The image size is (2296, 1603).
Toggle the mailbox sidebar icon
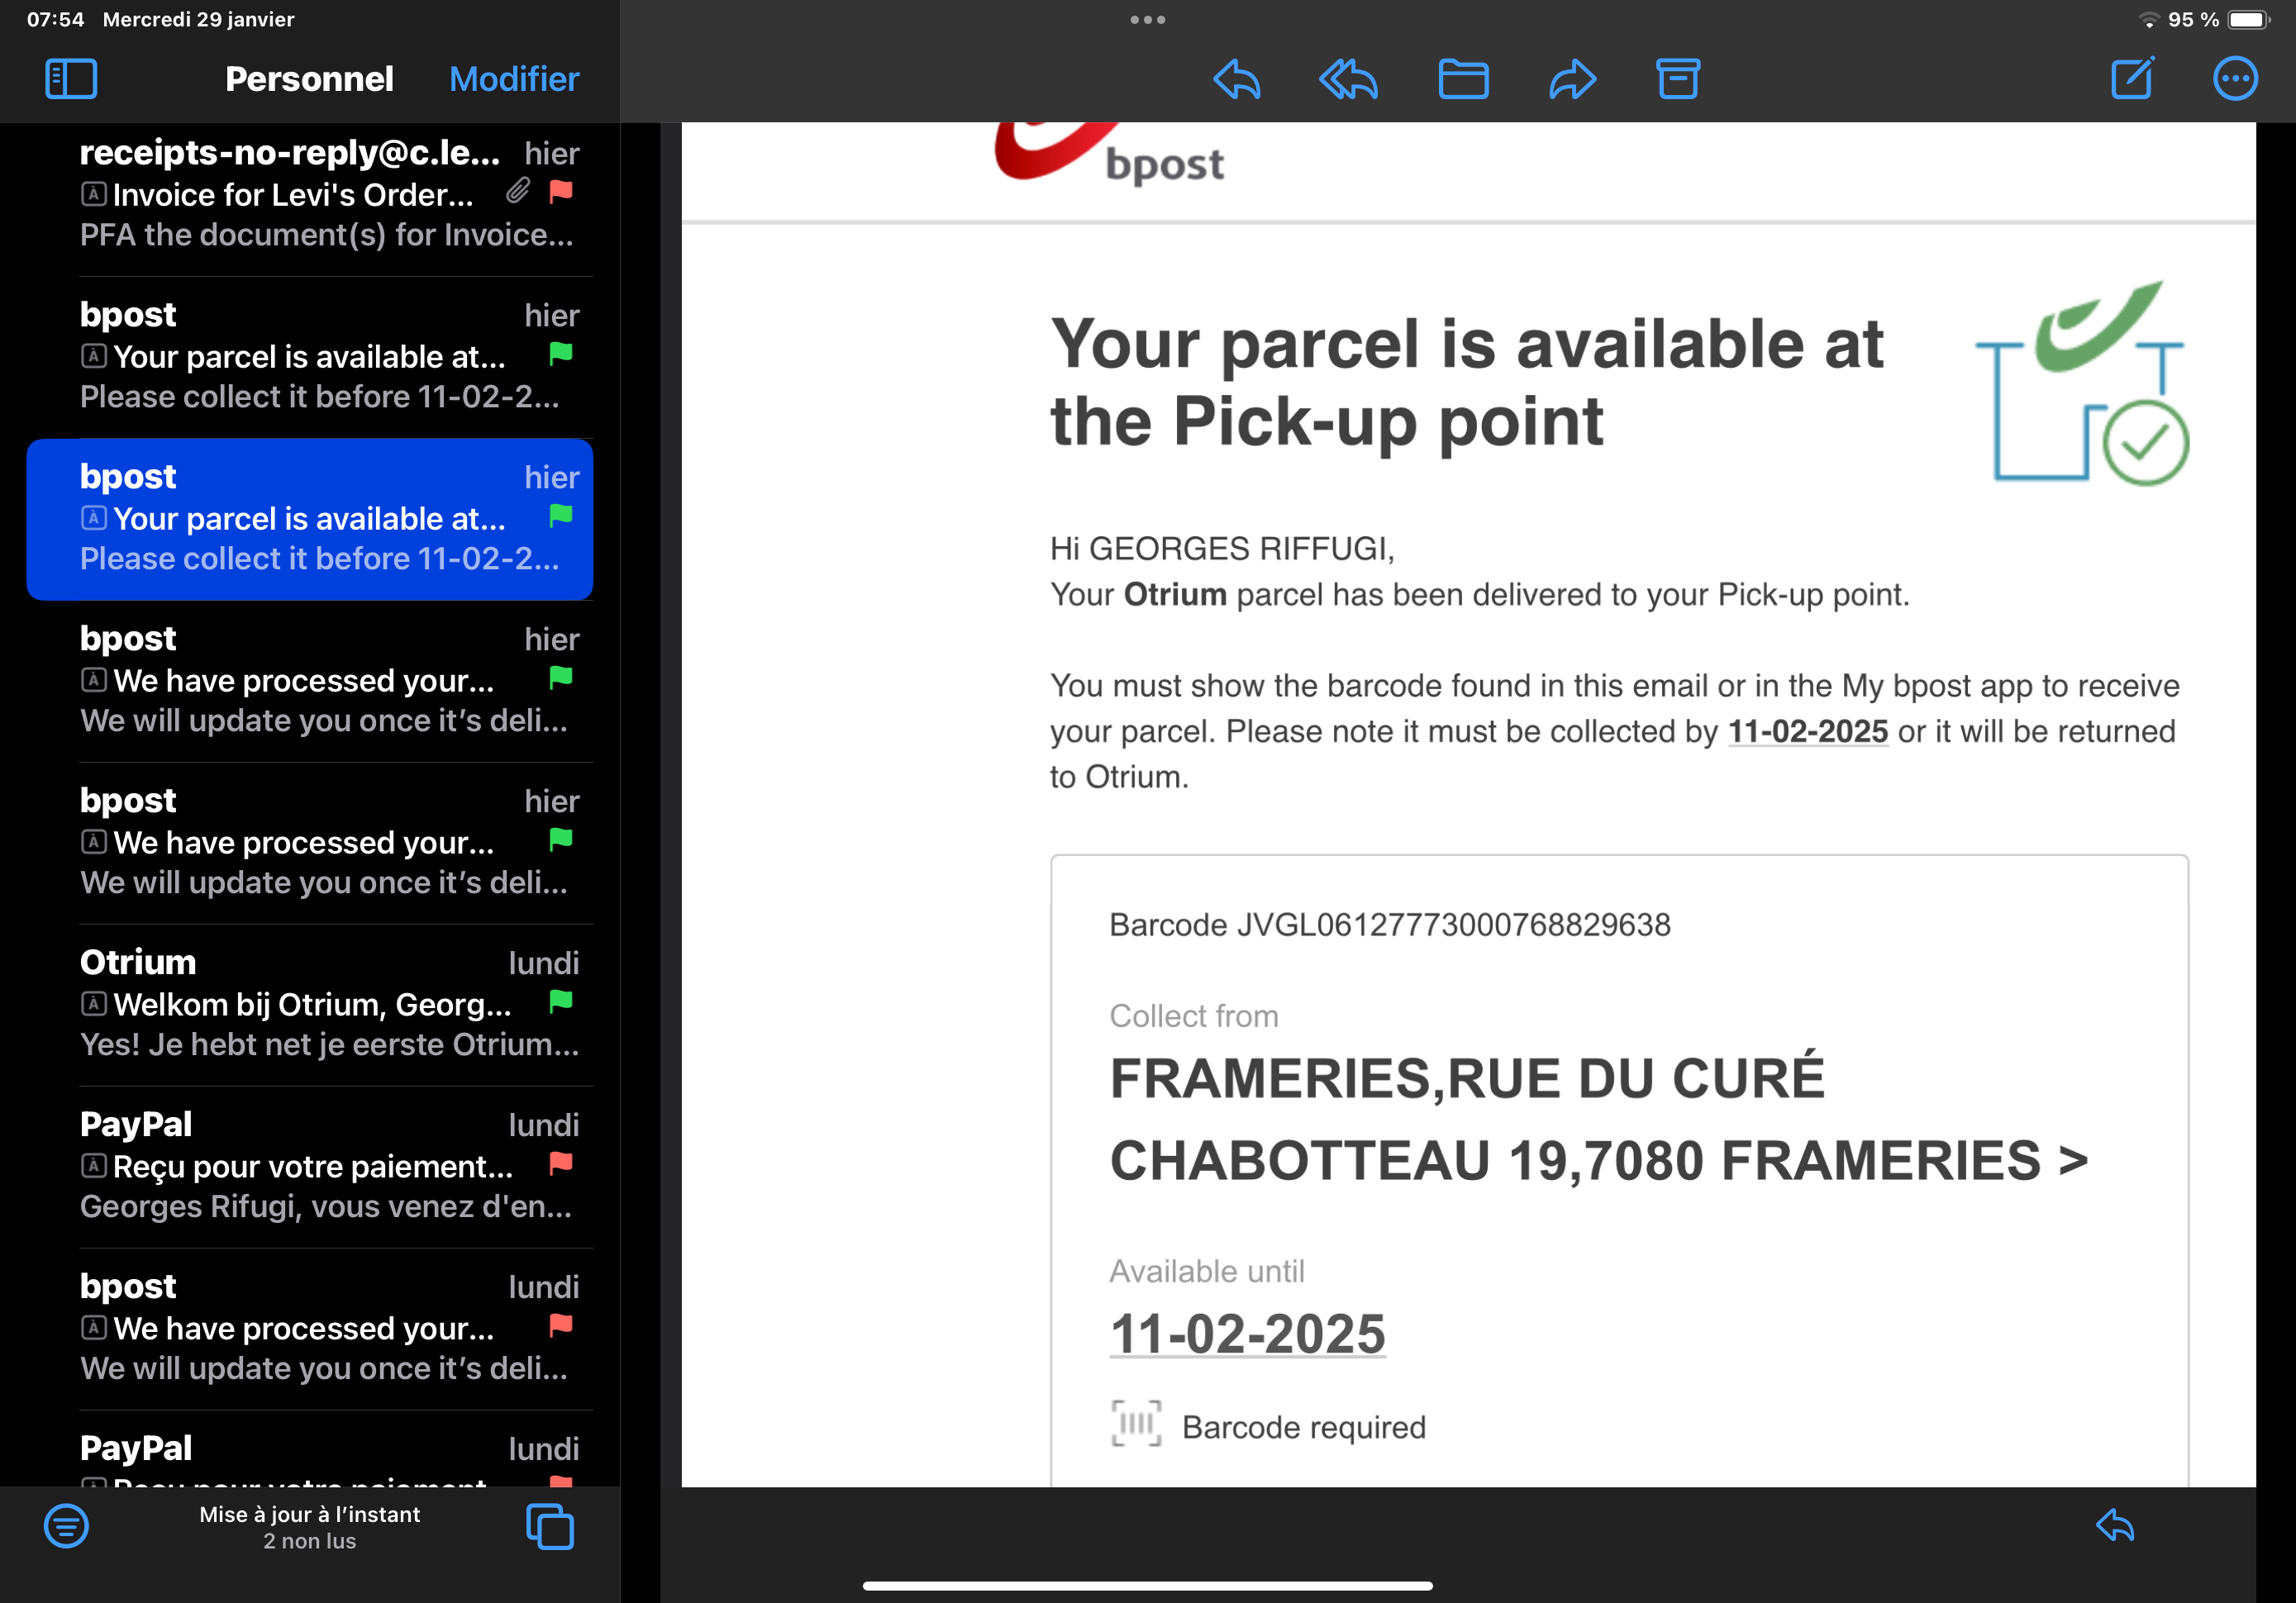pyautogui.click(x=71, y=79)
